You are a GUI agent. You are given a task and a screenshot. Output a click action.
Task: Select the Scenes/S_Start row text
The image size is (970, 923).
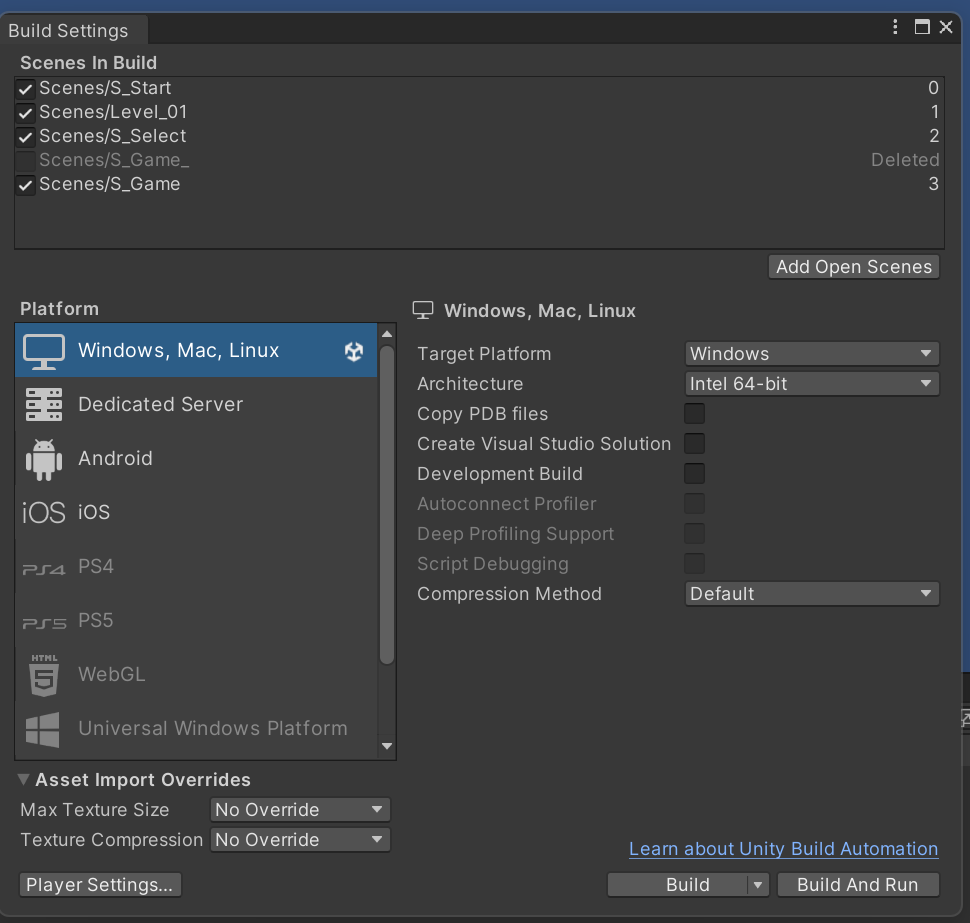(x=105, y=88)
